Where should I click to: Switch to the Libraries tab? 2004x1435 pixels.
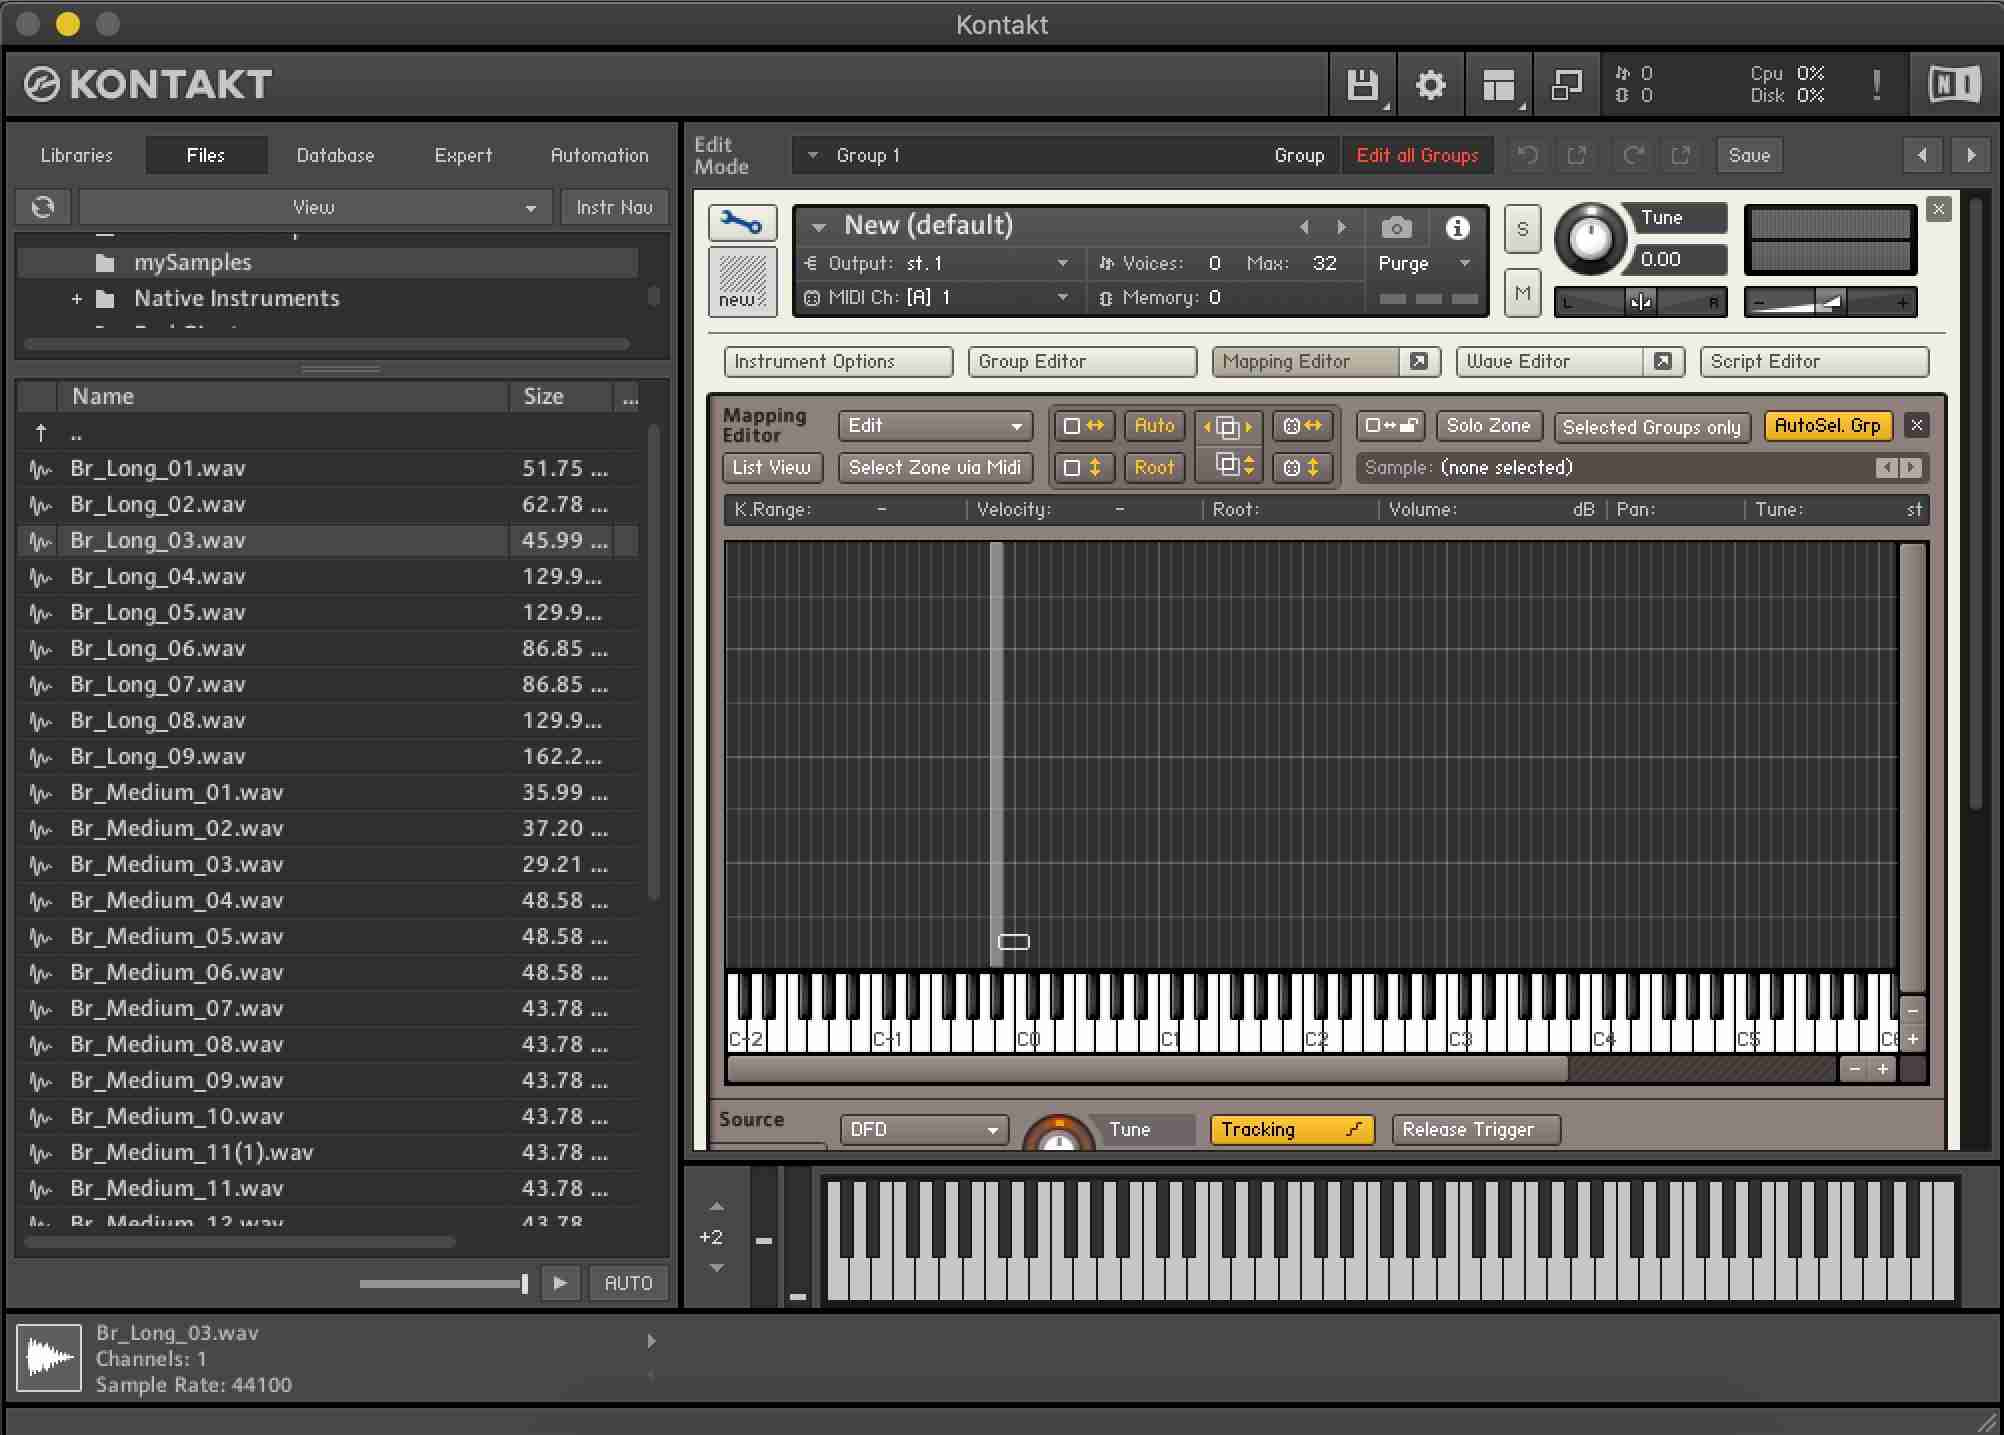(76, 155)
